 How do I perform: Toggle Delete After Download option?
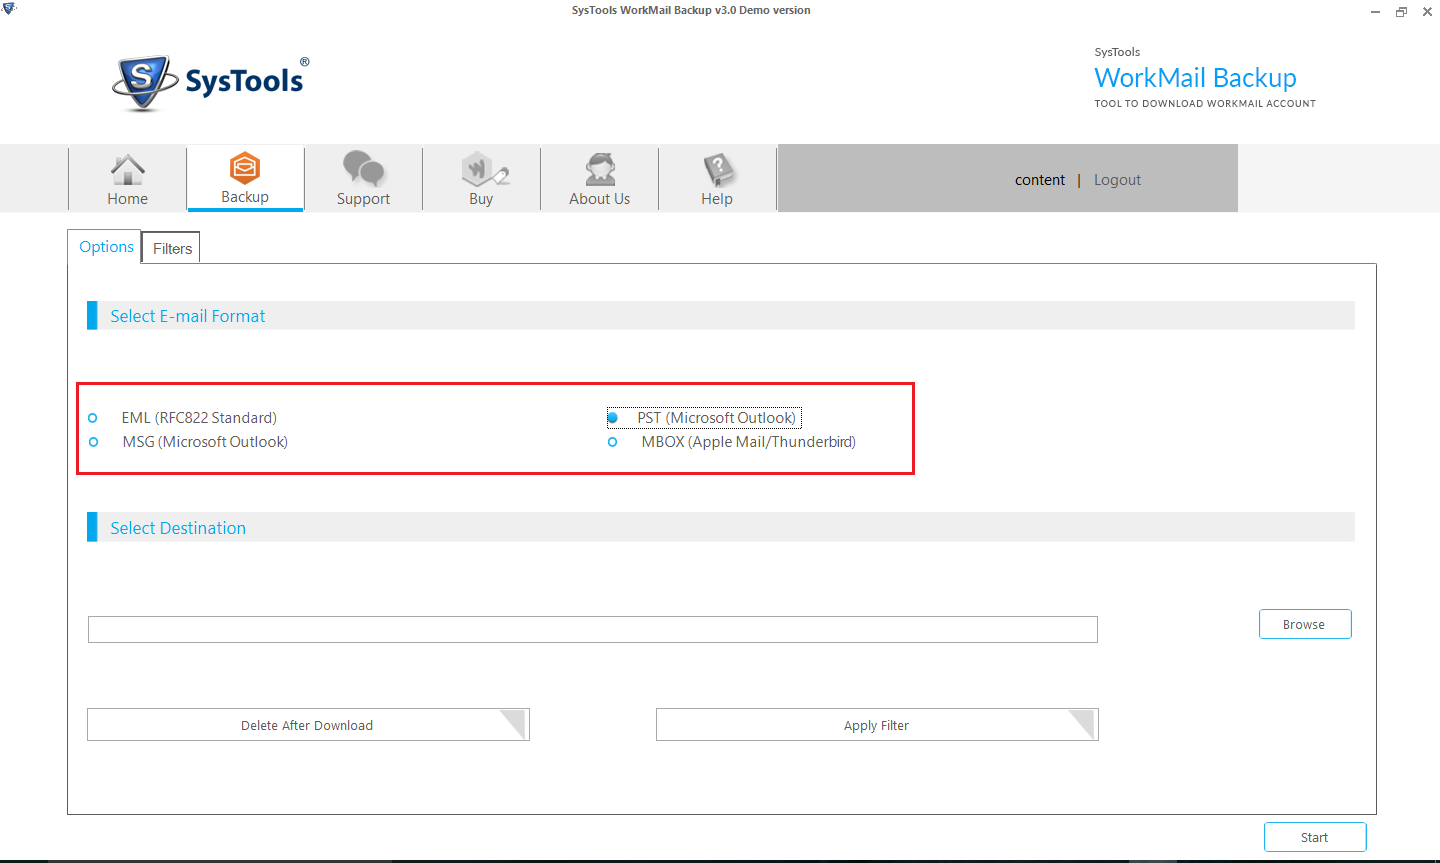click(x=308, y=725)
